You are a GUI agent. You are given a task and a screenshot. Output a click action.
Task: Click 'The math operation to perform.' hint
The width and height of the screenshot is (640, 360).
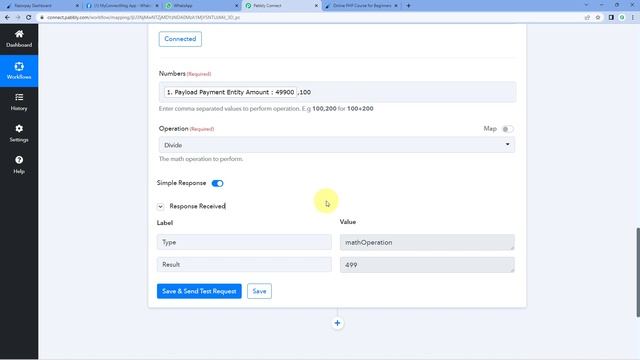pyautogui.click(x=201, y=159)
